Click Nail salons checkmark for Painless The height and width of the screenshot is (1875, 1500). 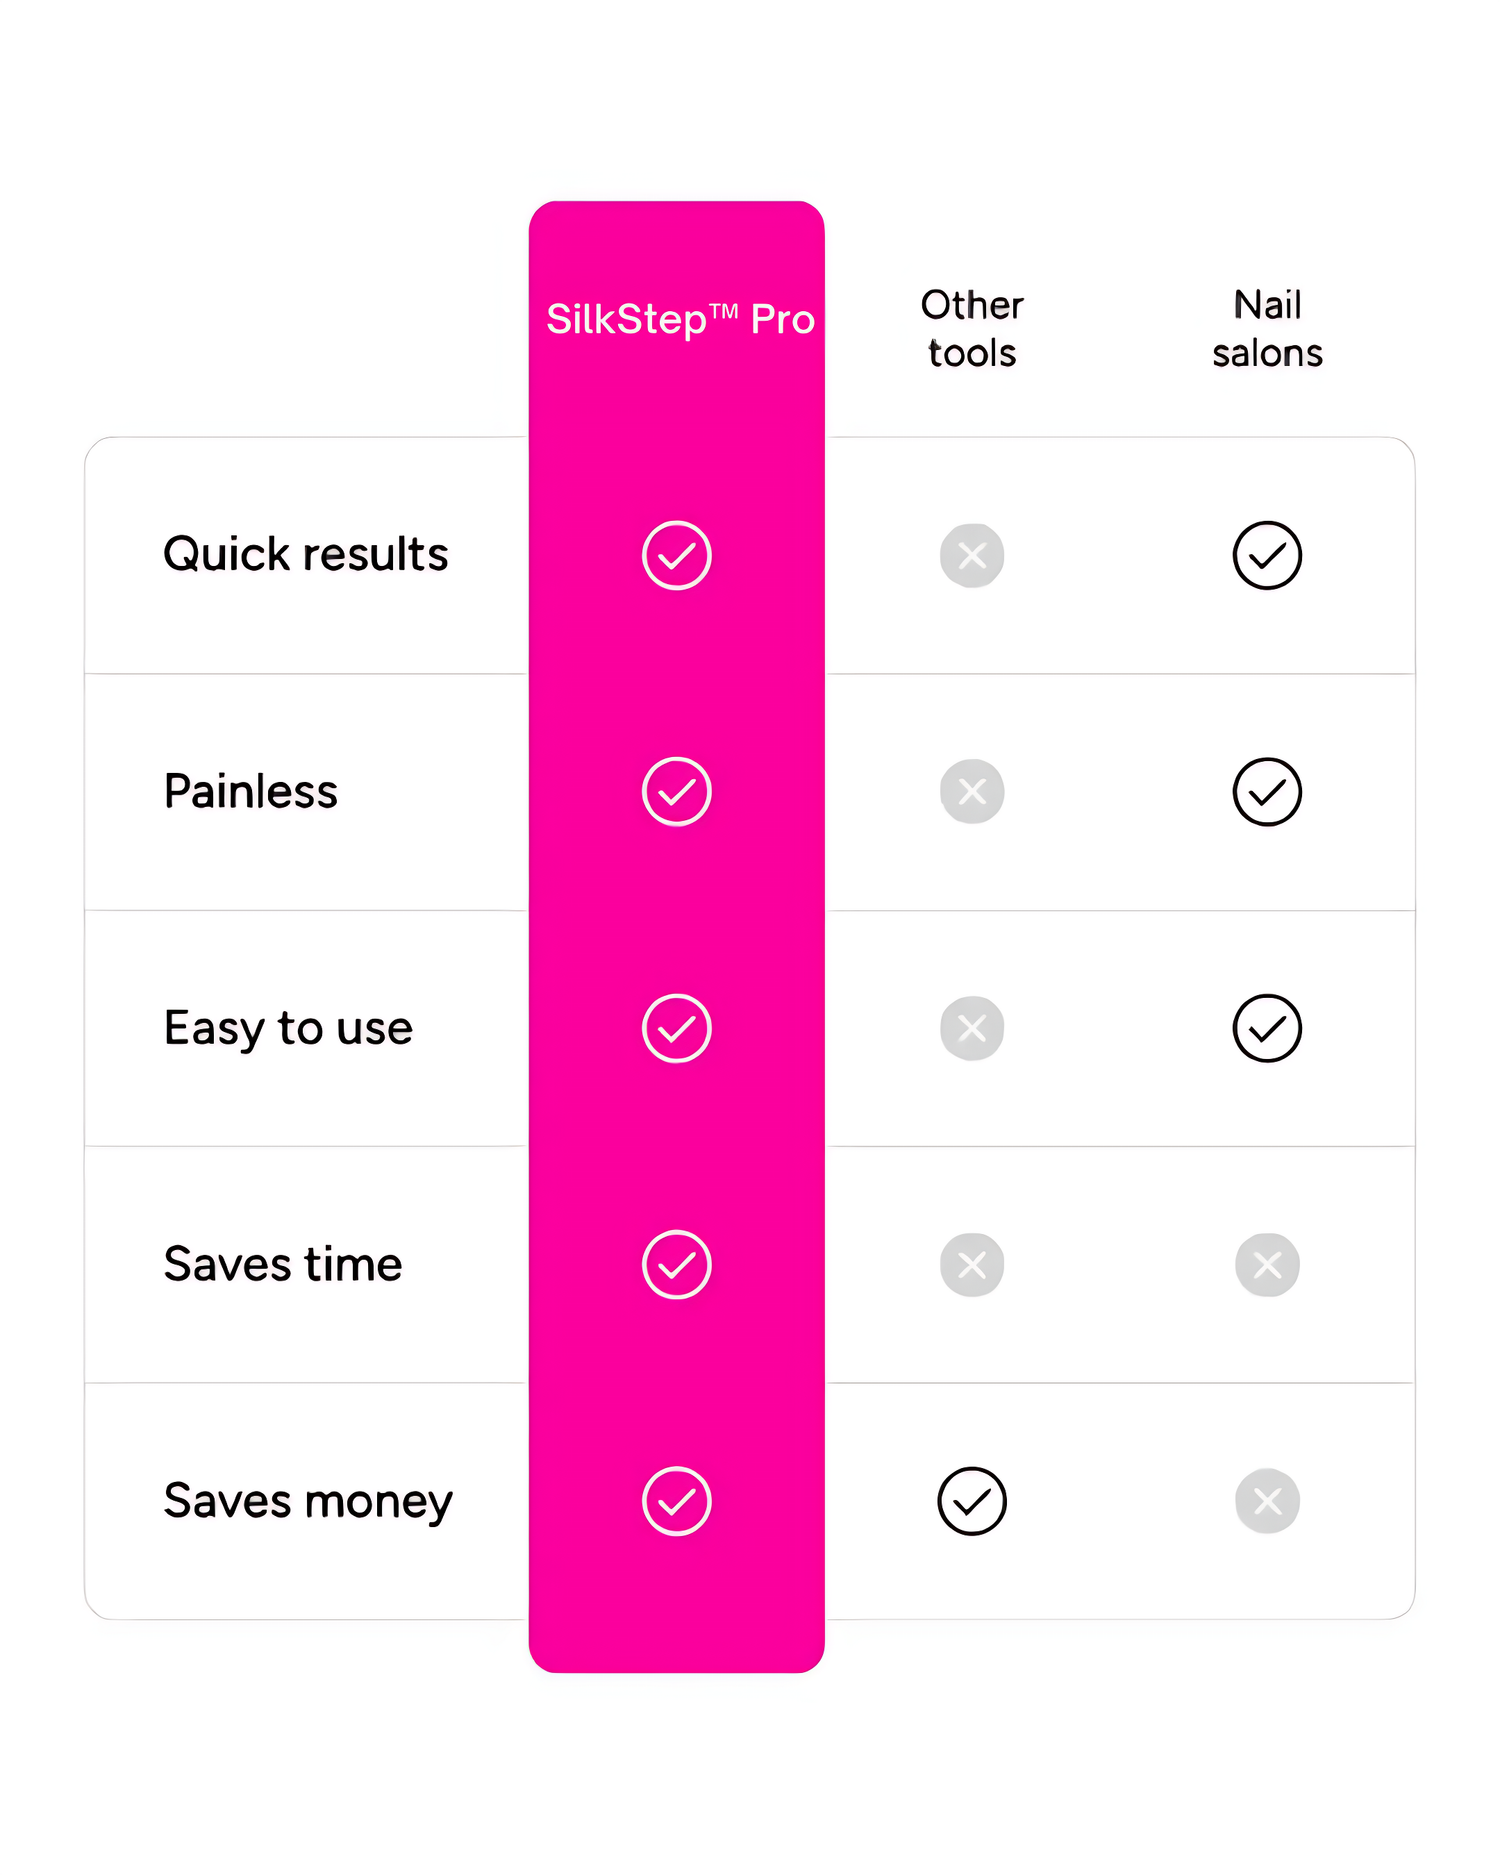coord(1267,791)
